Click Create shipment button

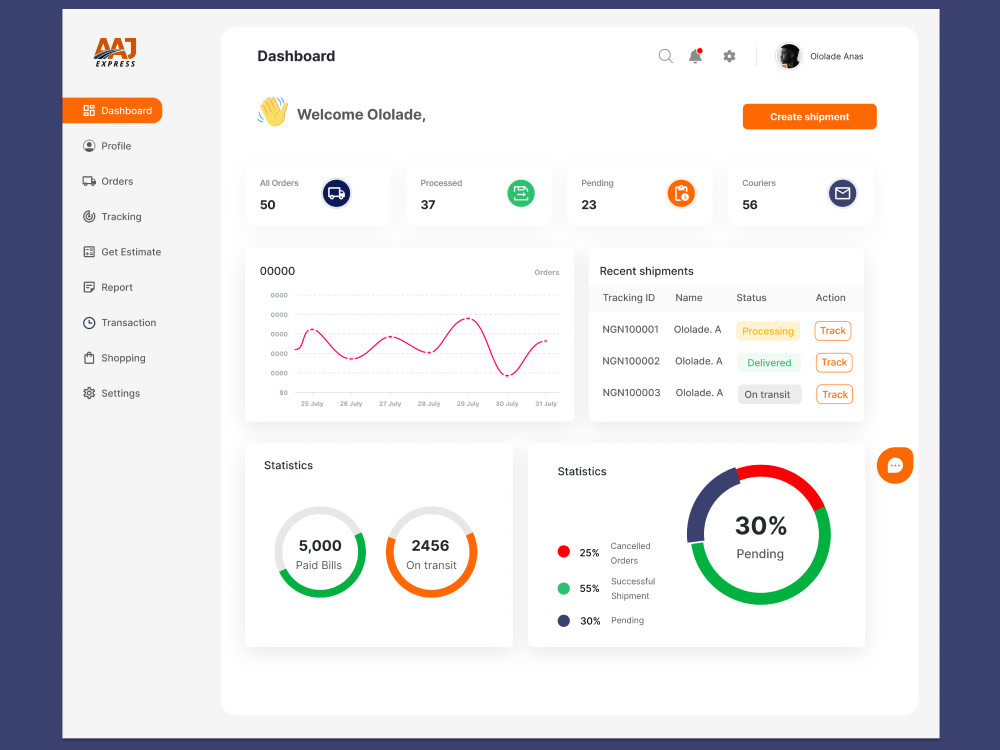[x=809, y=117]
